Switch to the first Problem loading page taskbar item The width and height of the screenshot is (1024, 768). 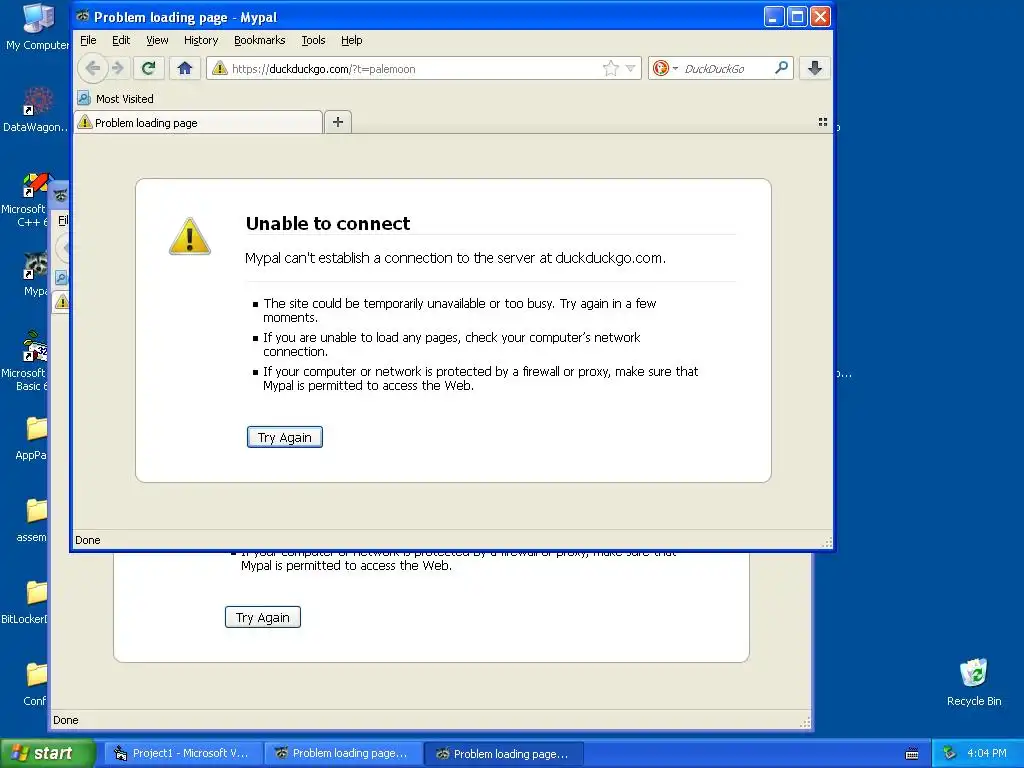342,754
